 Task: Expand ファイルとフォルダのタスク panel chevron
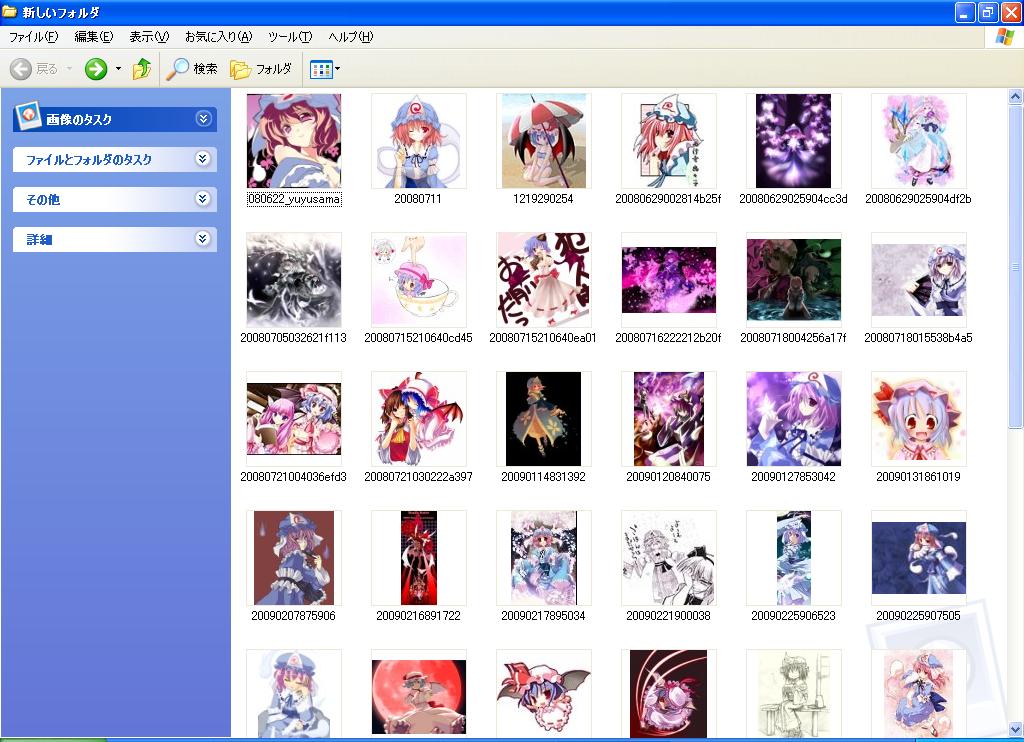click(202, 159)
